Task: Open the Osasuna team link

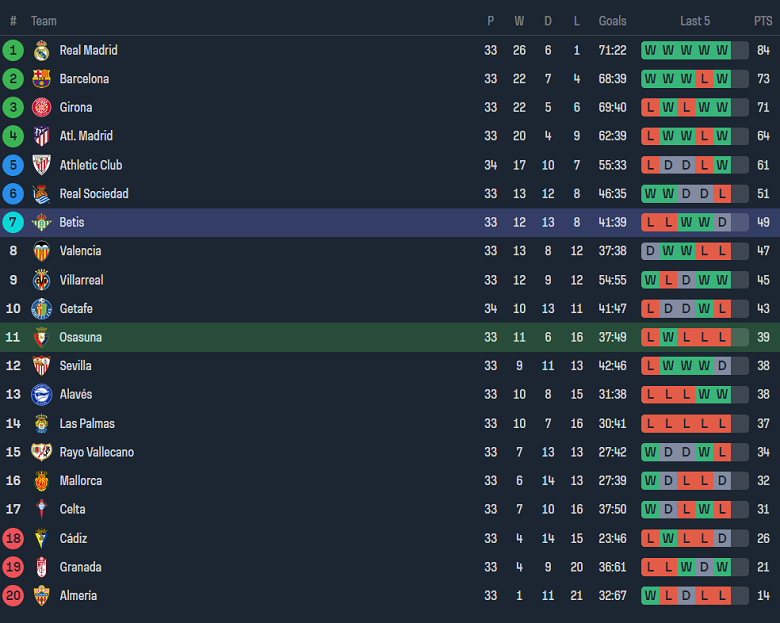Action: pos(80,337)
